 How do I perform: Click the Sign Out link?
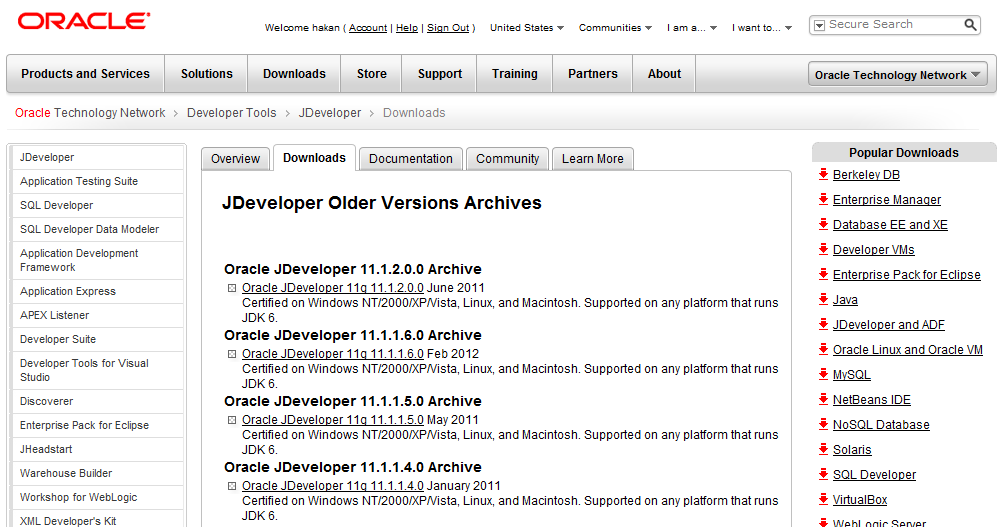pos(448,28)
